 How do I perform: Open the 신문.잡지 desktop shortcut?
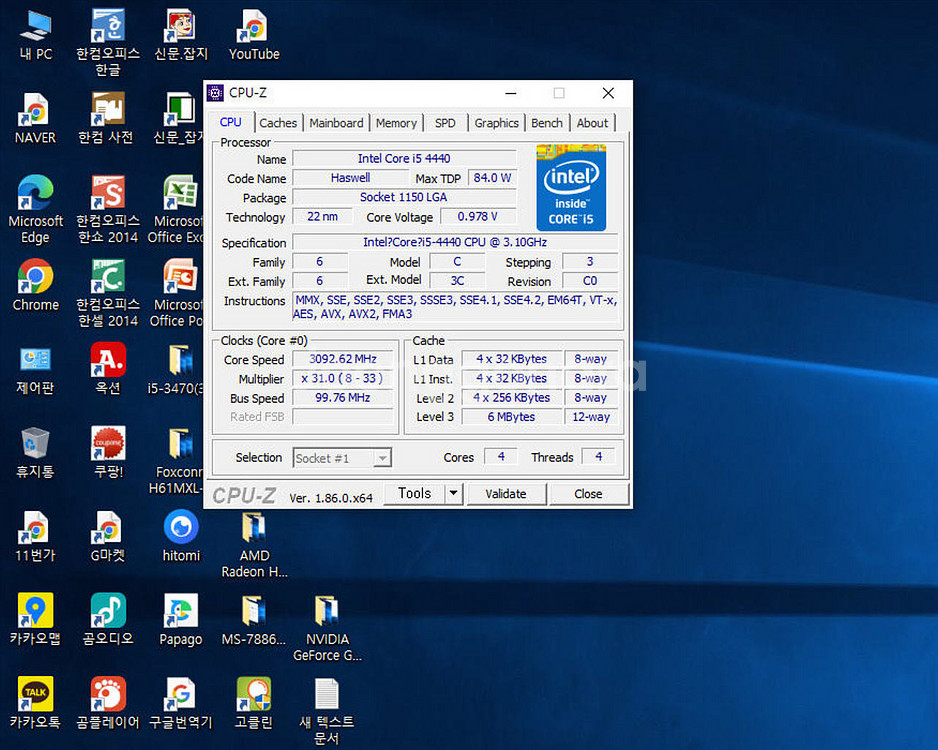tap(181, 35)
